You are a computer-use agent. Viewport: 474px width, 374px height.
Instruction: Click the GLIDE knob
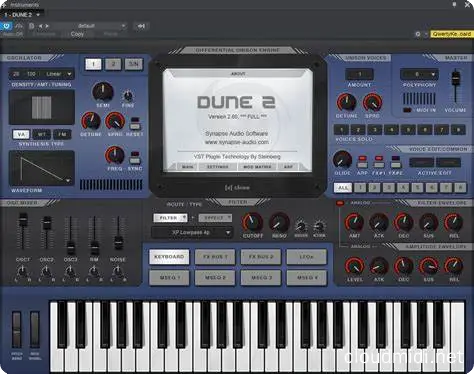342,159
